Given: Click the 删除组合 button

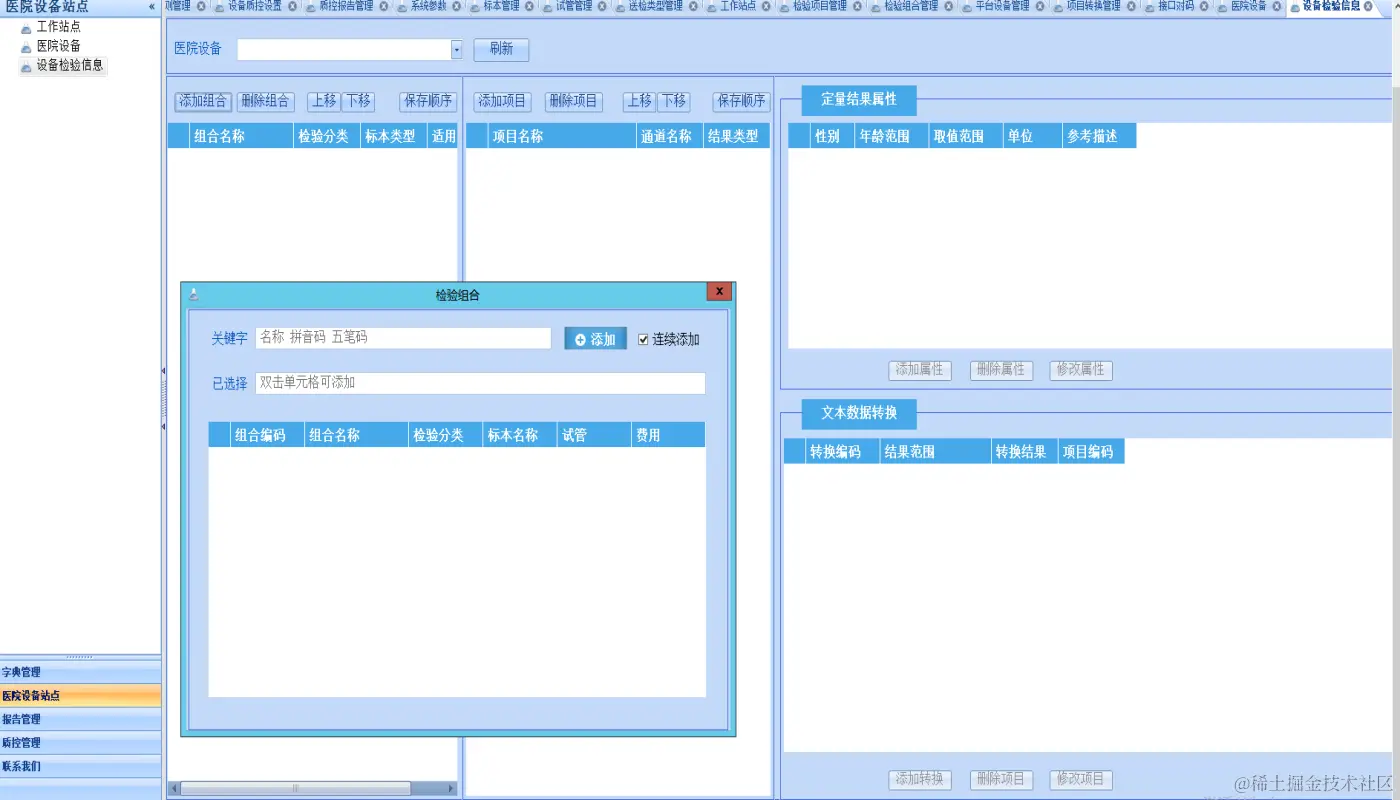Looking at the screenshot, I should pos(266,101).
